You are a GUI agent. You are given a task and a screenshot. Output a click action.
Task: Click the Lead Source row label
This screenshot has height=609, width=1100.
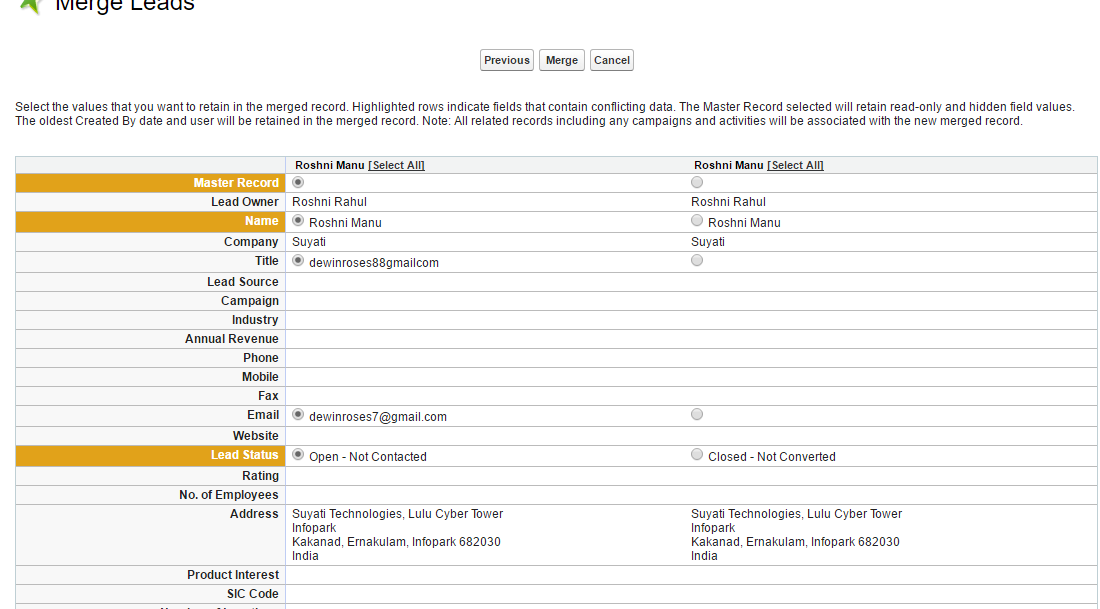pyautogui.click(x=243, y=282)
